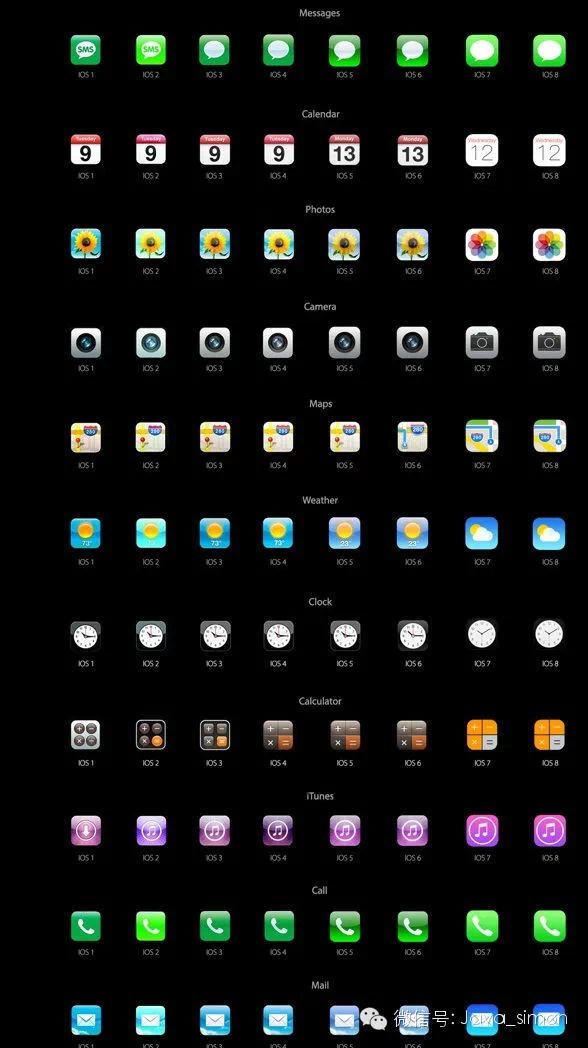Click the iOS 6 Call phone icon
588x1048 pixels.
(412, 926)
